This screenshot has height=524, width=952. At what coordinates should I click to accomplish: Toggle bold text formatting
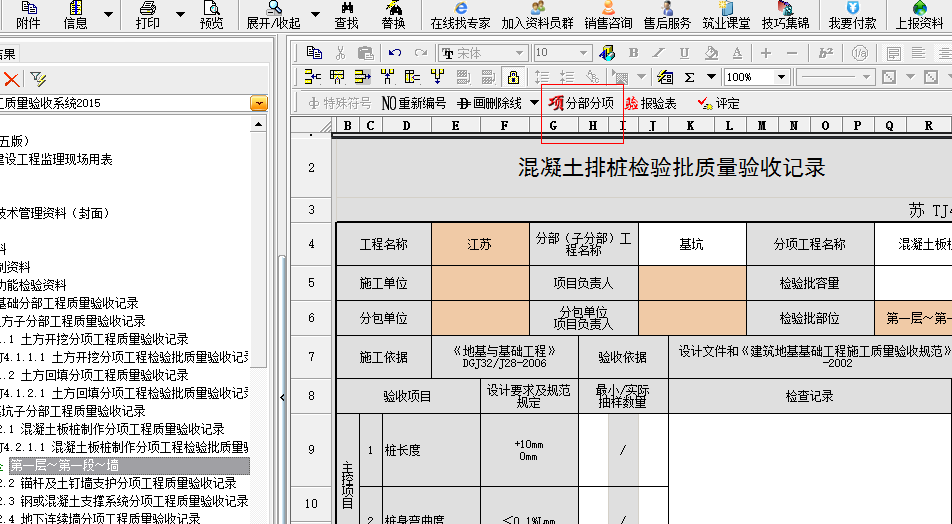tap(633, 53)
